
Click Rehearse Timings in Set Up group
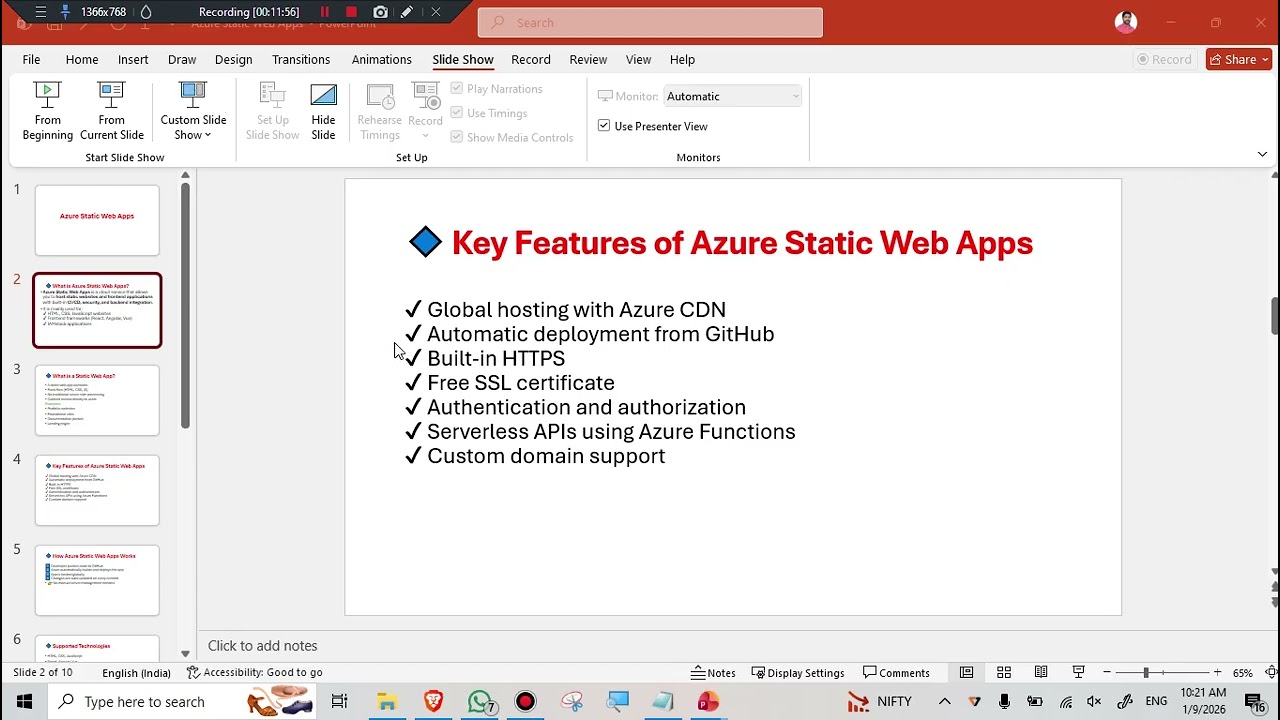379,112
